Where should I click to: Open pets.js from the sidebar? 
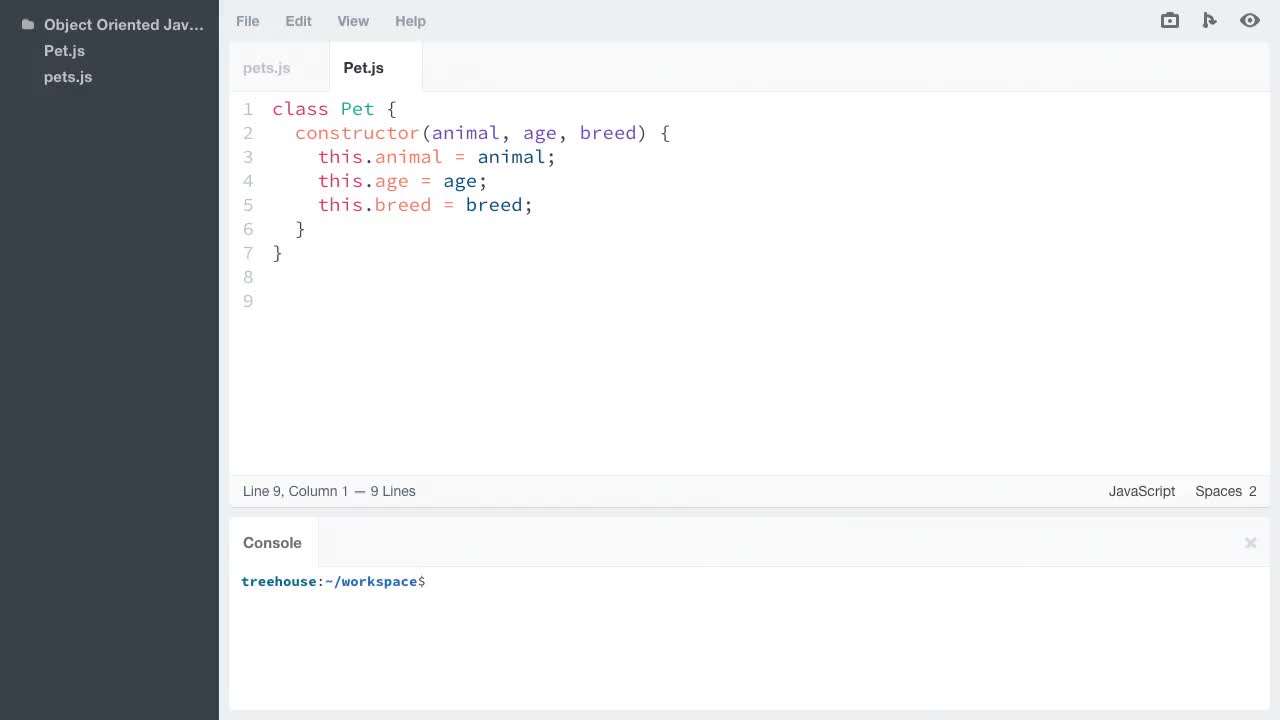(67, 77)
